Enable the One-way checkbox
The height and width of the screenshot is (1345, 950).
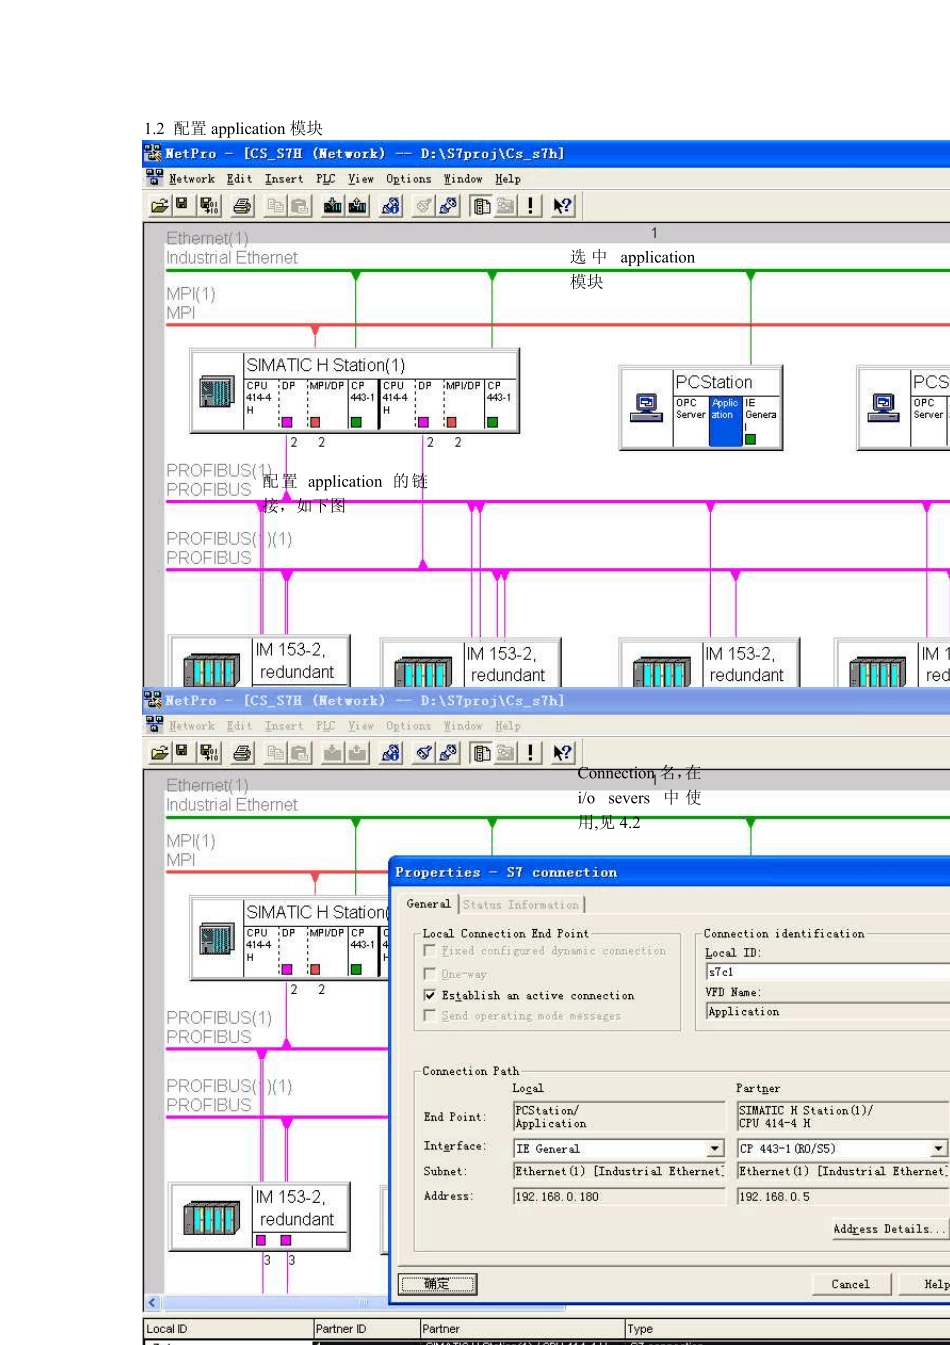pyautogui.click(x=430, y=973)
